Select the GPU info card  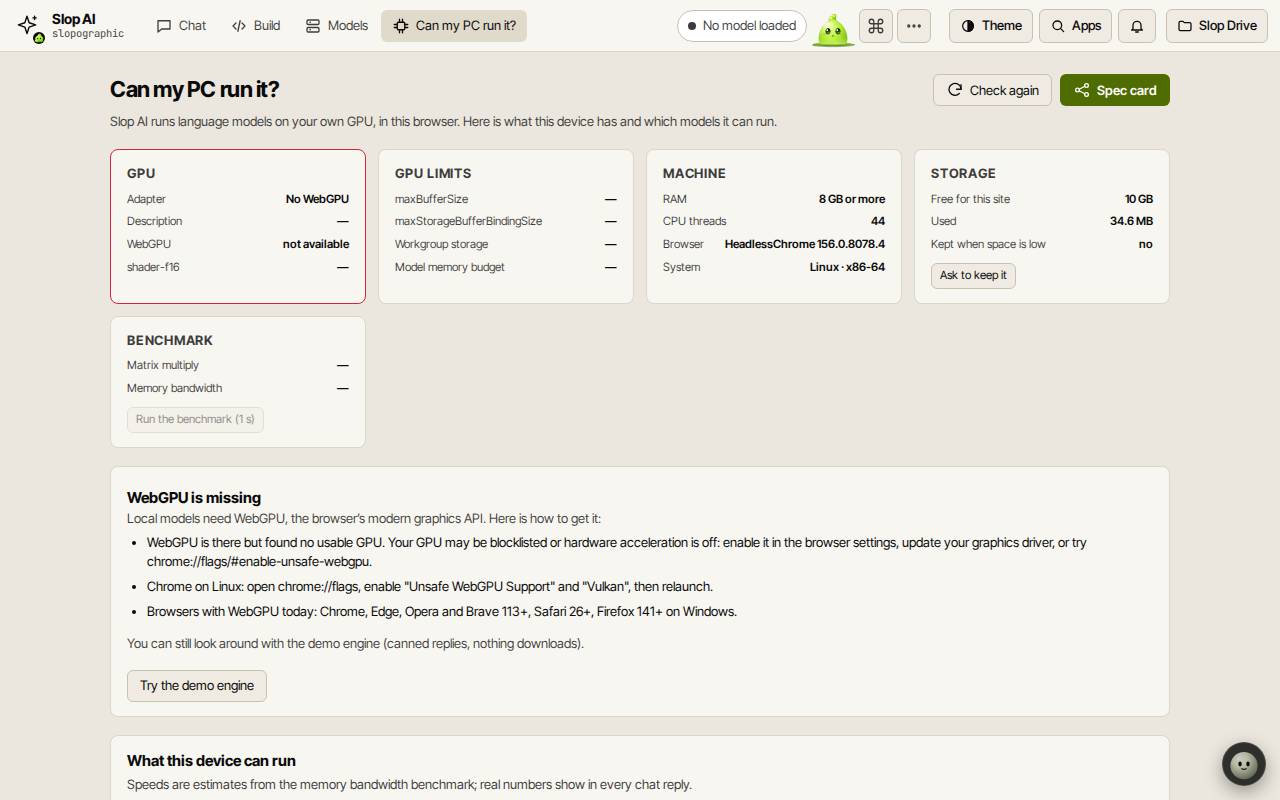pos(238,226)
